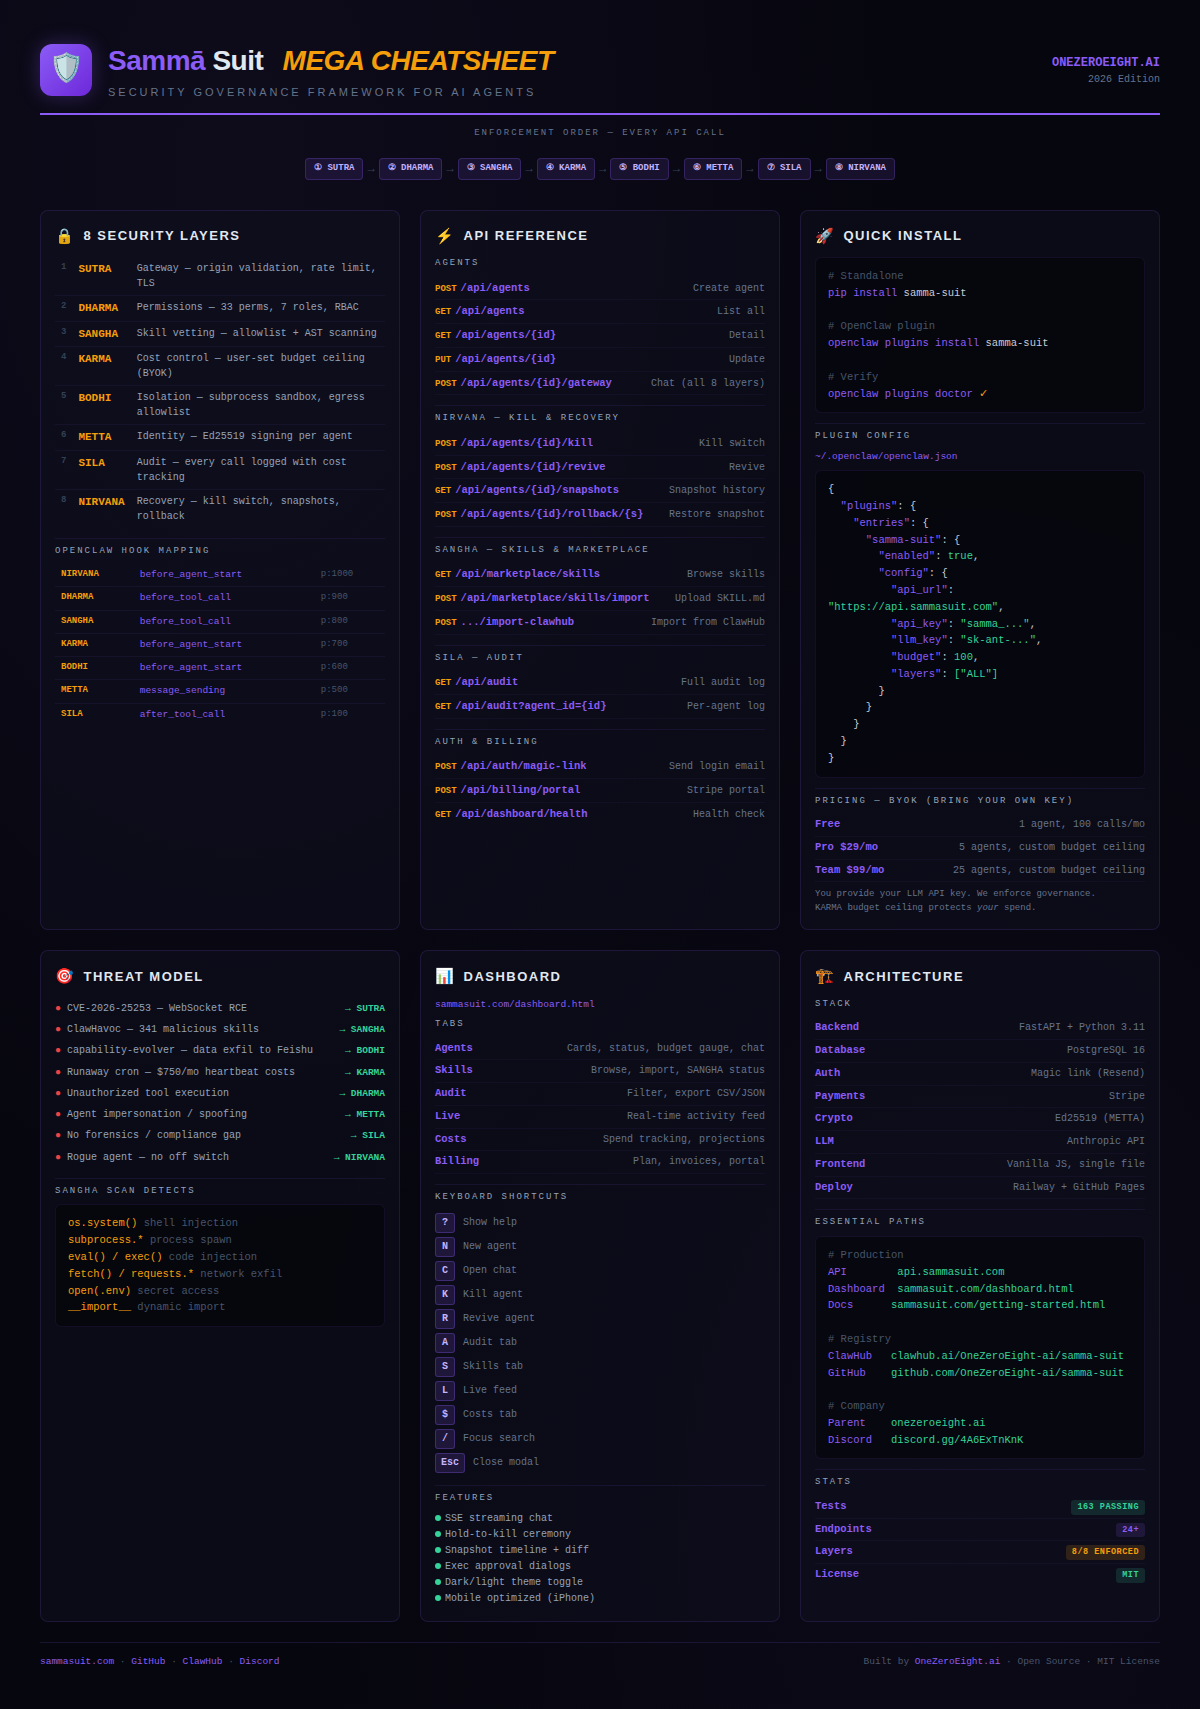Click the ClawHavoc 341 malicious skills threat
This screenshot has width=1200, height=1709.
(220, 1029)
